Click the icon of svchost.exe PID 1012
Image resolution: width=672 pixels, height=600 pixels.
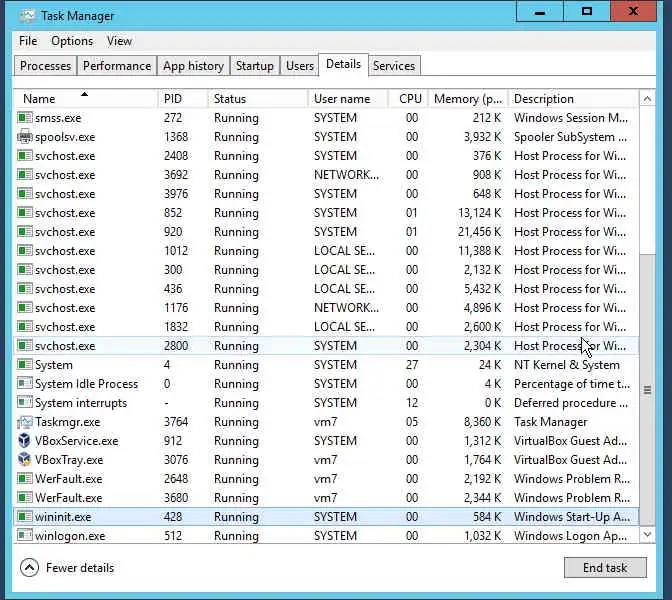coord(25,250)
